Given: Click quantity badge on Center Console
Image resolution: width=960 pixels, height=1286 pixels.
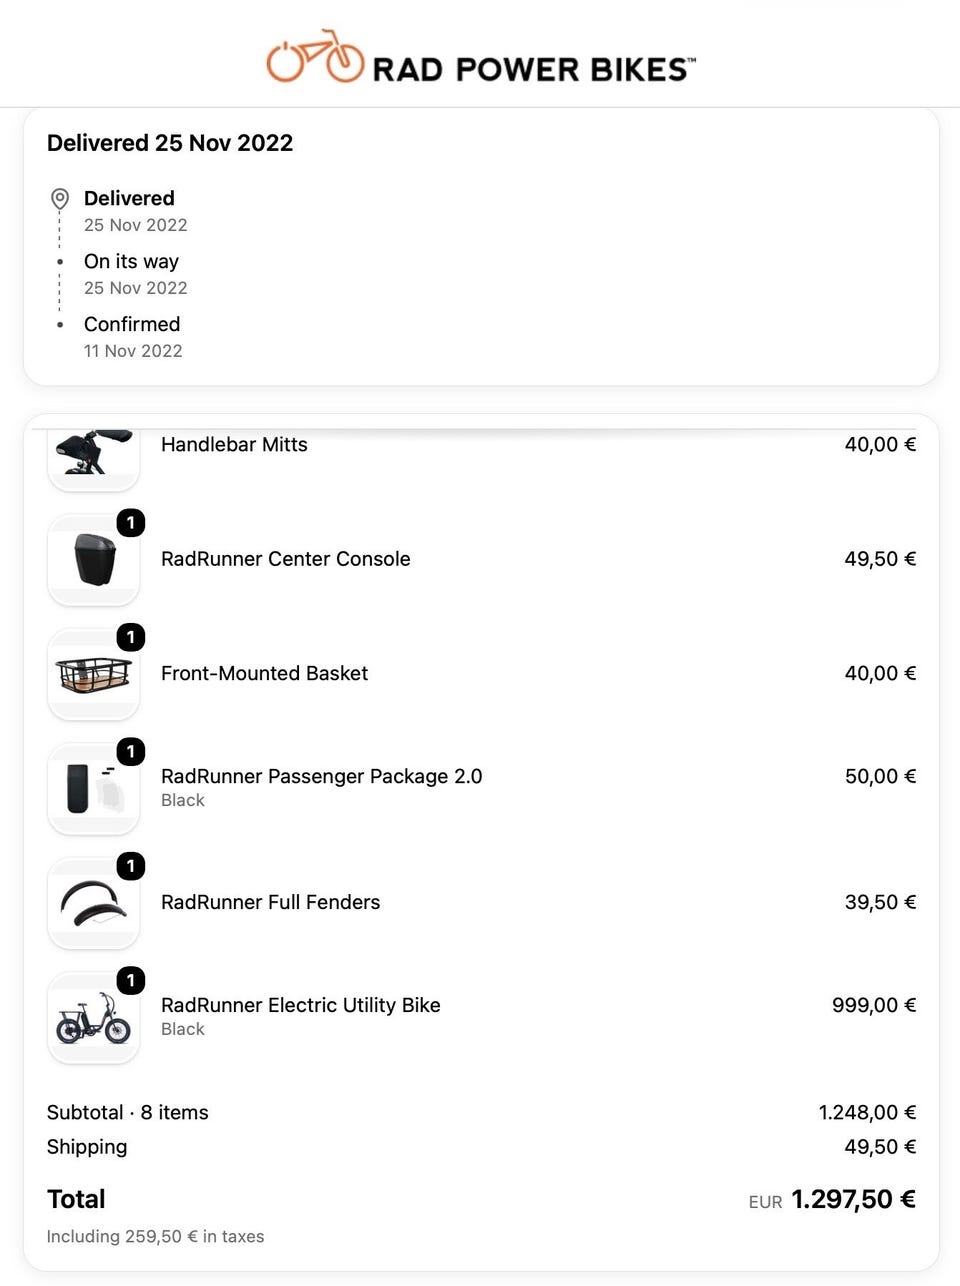Looking at the screenshot, I should point(131,523).
